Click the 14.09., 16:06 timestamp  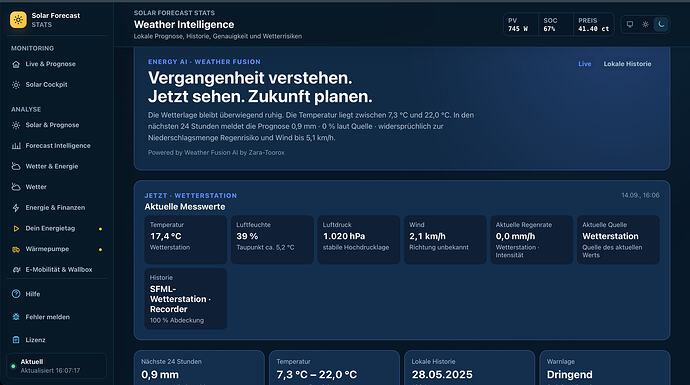coord(640,195)
